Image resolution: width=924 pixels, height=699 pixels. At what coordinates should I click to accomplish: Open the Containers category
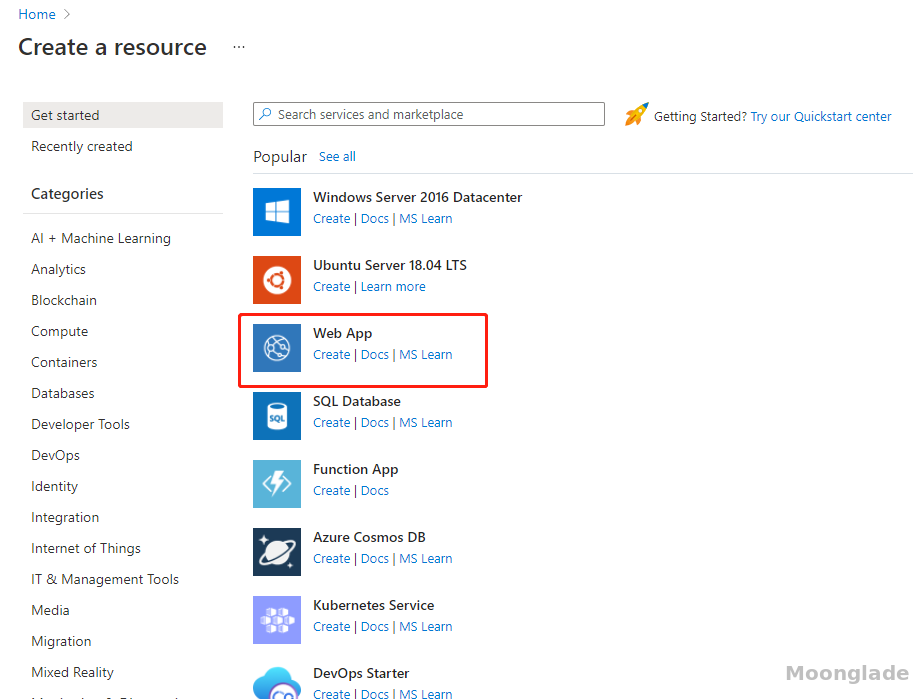(x=64, y=362)
